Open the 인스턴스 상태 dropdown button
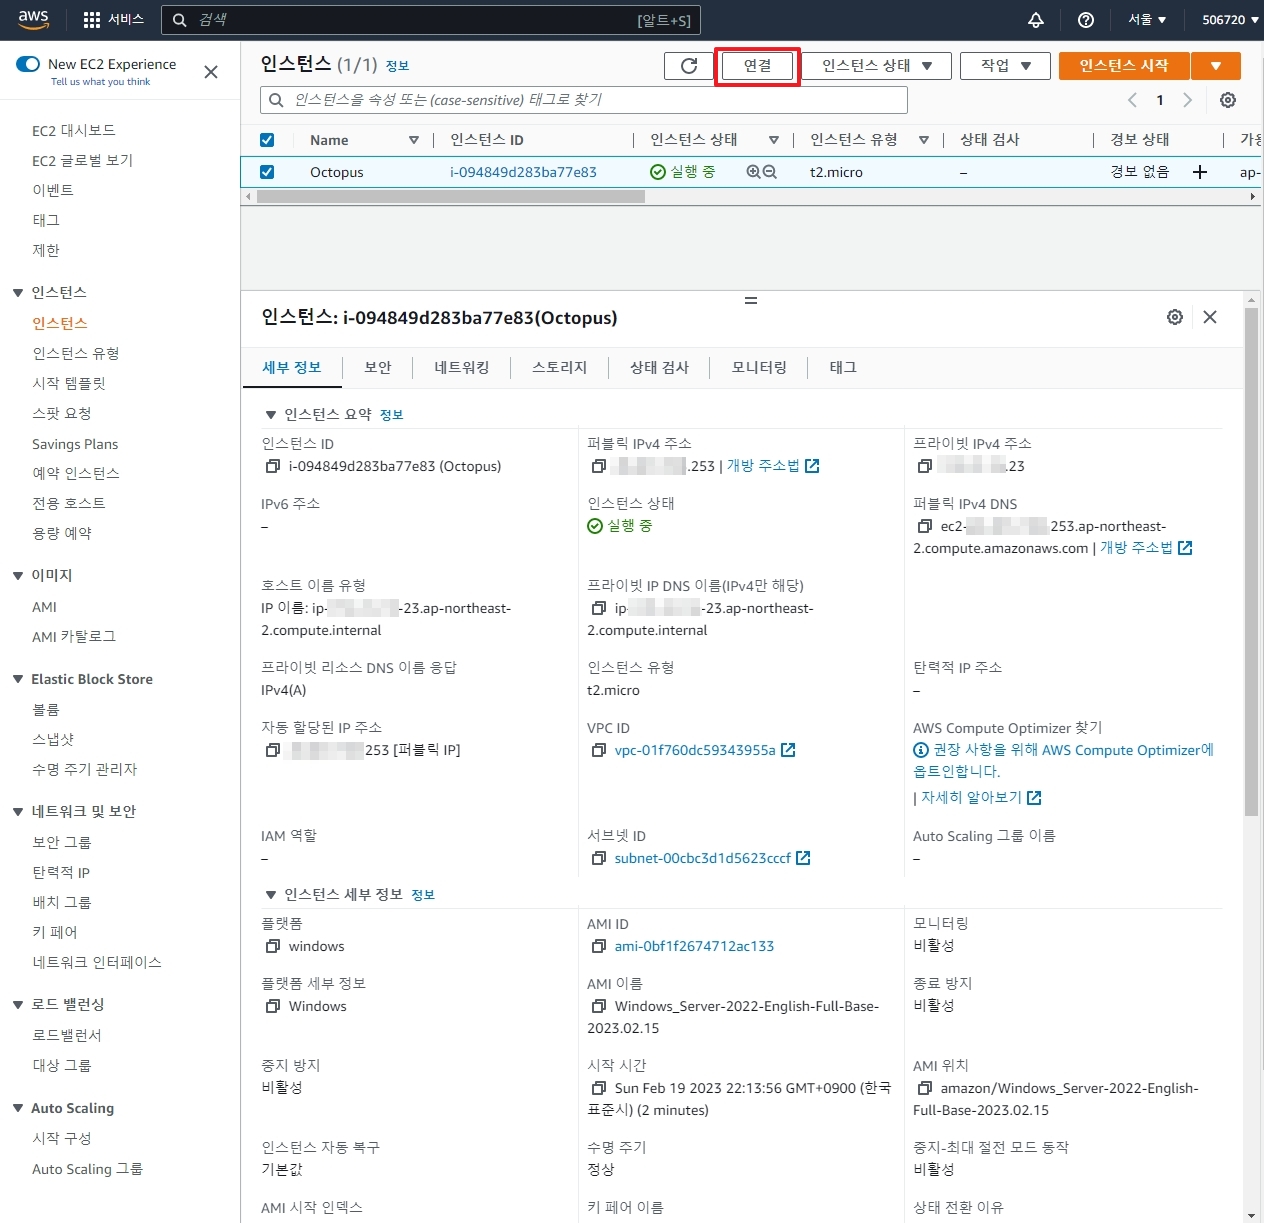The image size is (1264, 1223). [877, 66]
